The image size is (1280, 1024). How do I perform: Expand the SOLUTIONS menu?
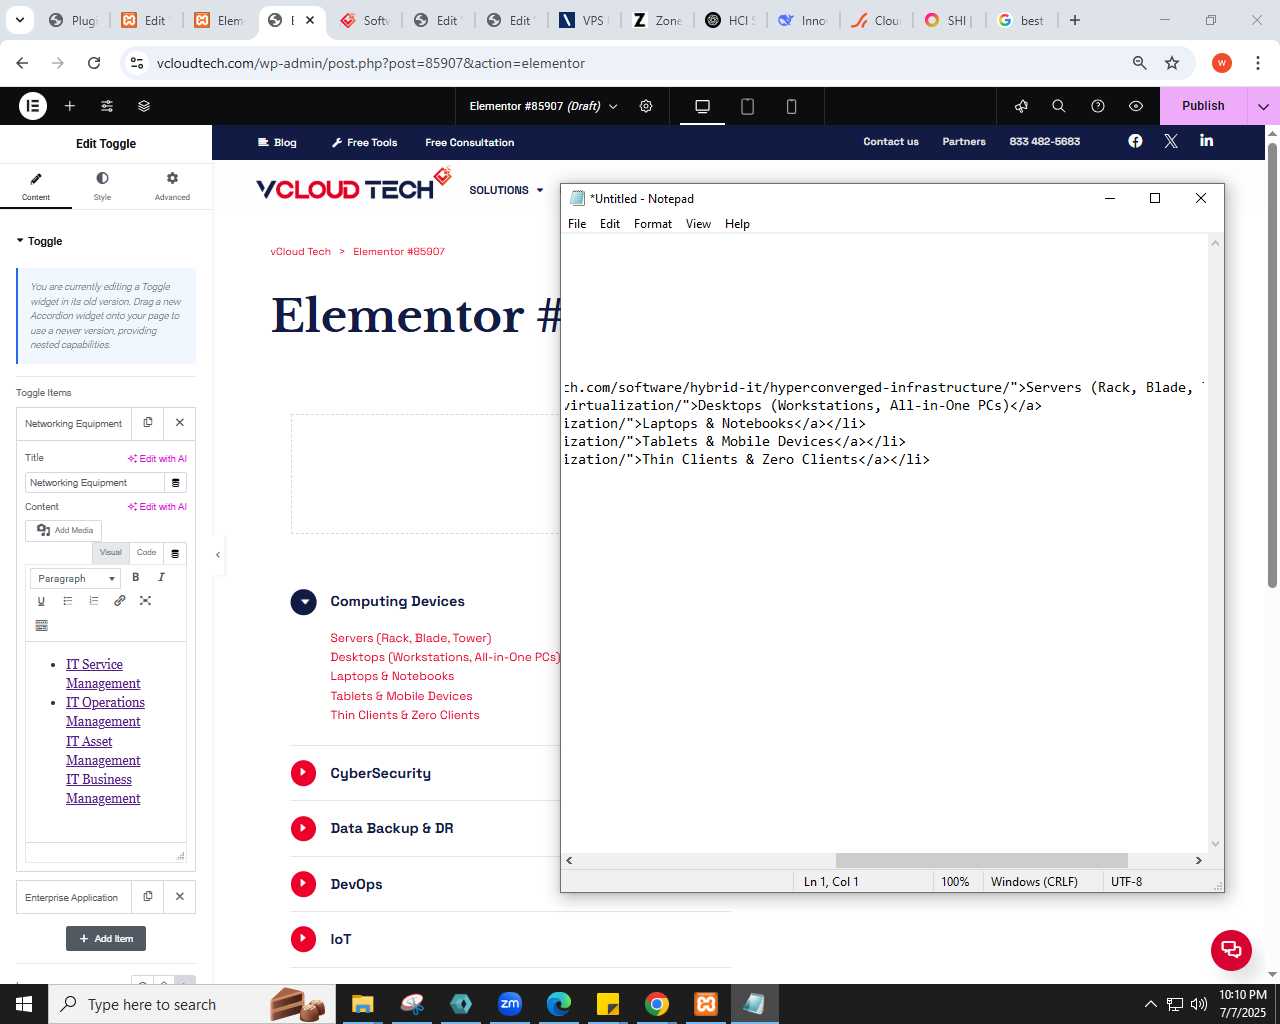pyautogui.click(x=506, y=190)
